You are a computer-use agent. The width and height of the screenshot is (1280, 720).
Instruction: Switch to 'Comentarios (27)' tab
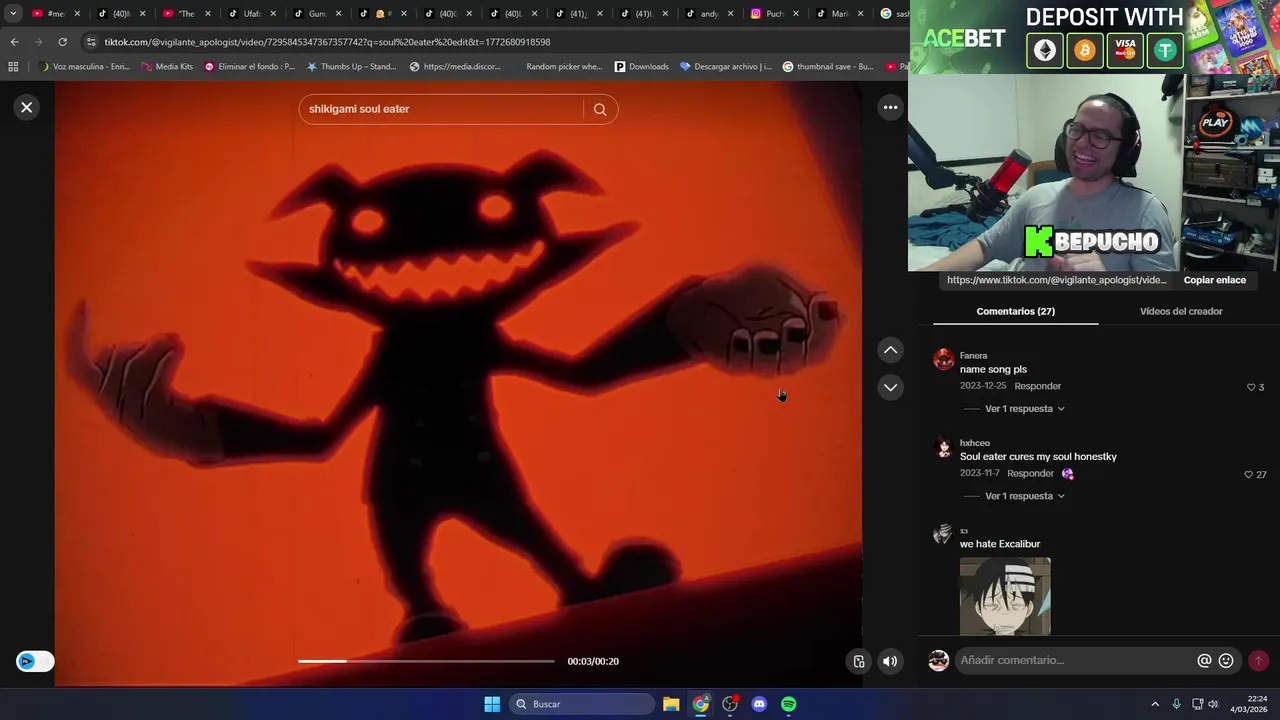1015,311
